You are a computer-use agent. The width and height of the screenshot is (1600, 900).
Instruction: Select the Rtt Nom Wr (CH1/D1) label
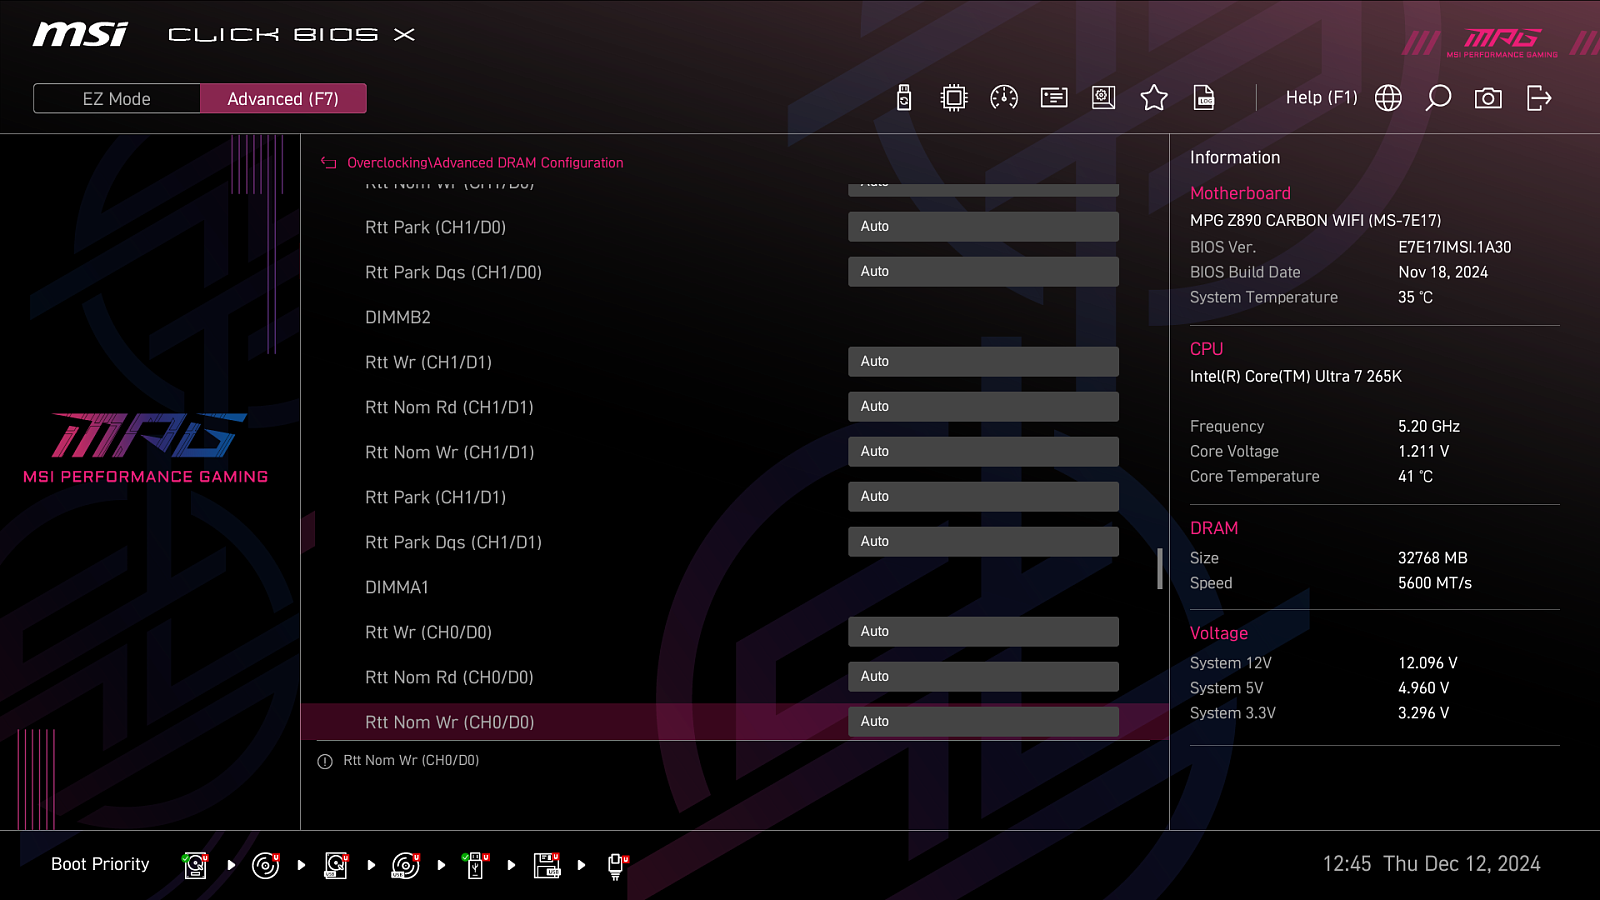(x=449, y=452)
